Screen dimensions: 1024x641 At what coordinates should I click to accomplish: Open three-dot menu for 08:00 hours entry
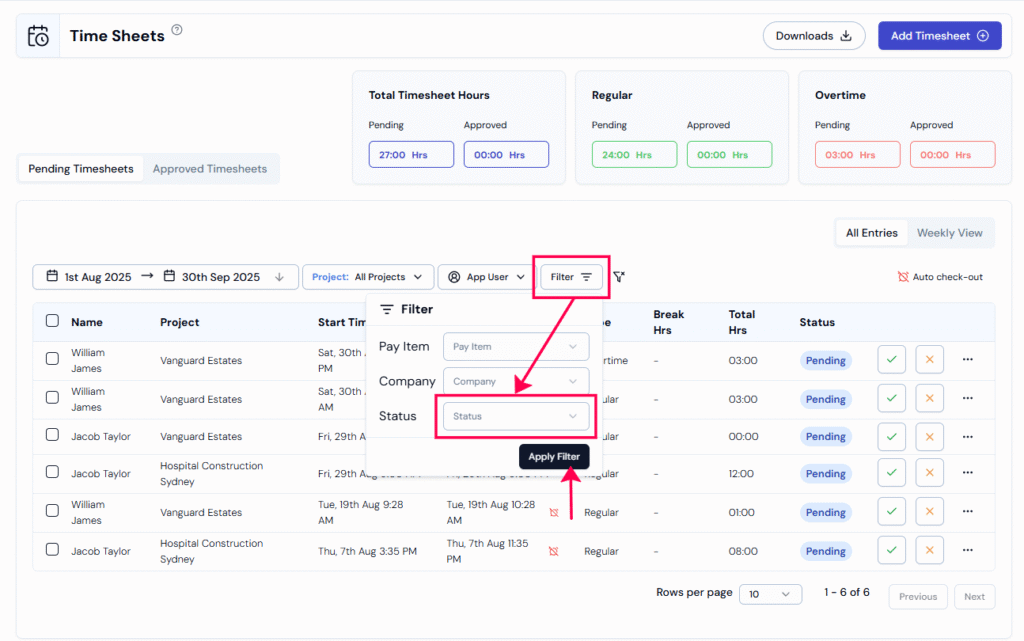[967, 551]
